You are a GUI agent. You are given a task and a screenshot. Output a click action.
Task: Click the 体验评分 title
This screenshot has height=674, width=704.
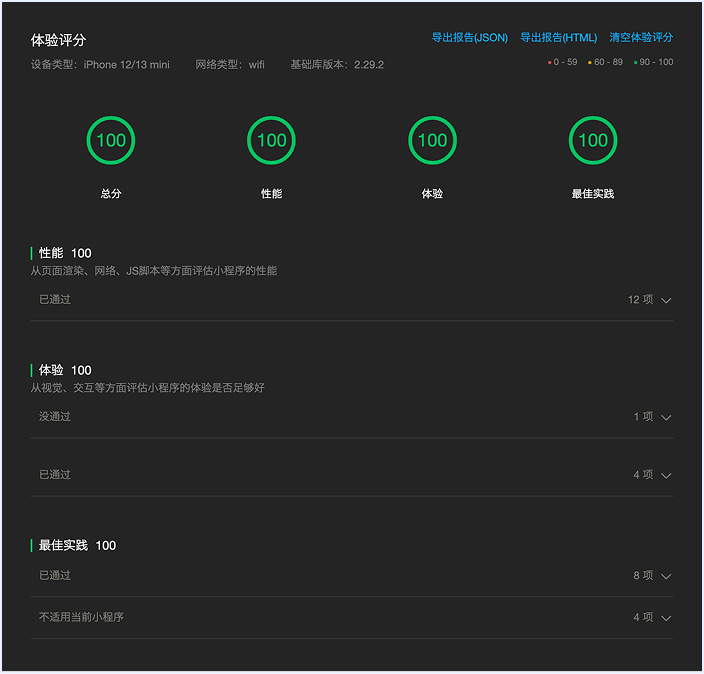coord(58,40)
